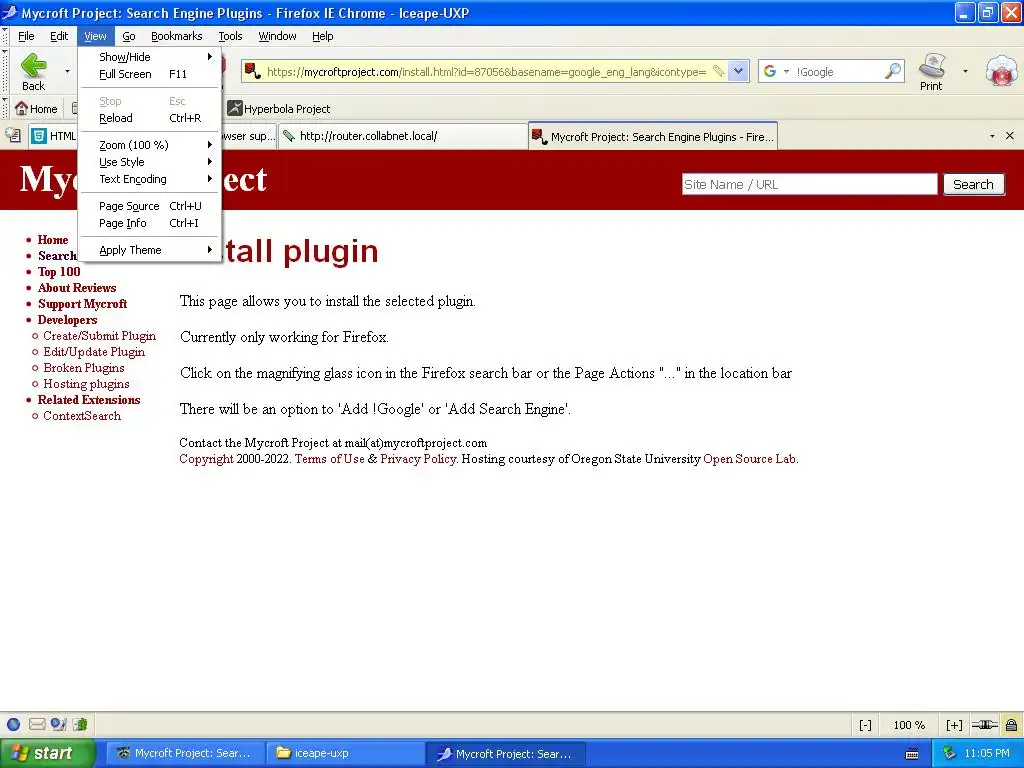
Task: Select the Mycroft Project tab
Action: point(652,136)
